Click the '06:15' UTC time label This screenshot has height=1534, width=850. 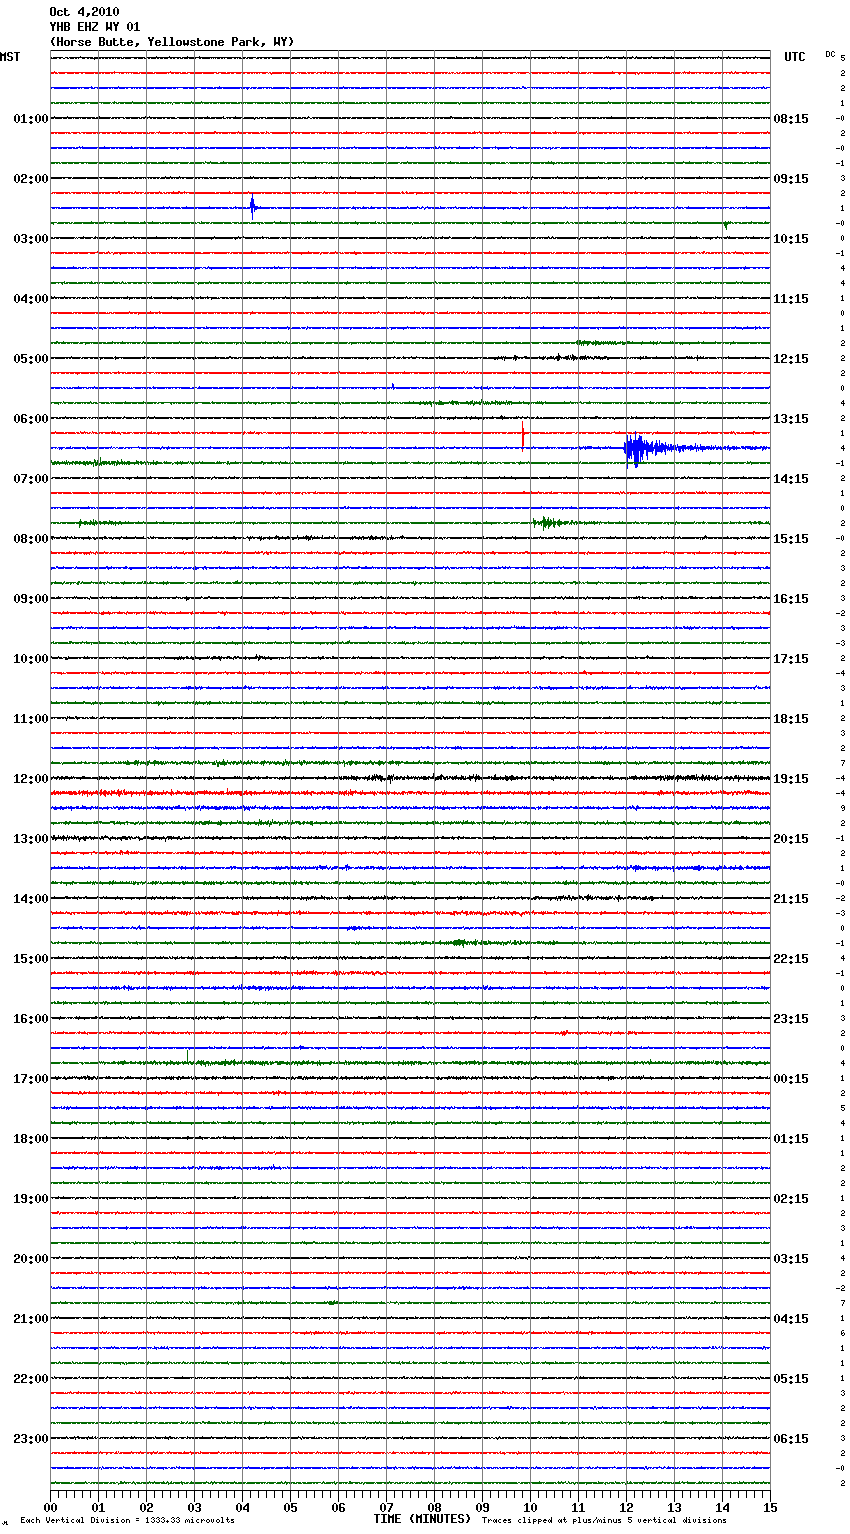791,1439
